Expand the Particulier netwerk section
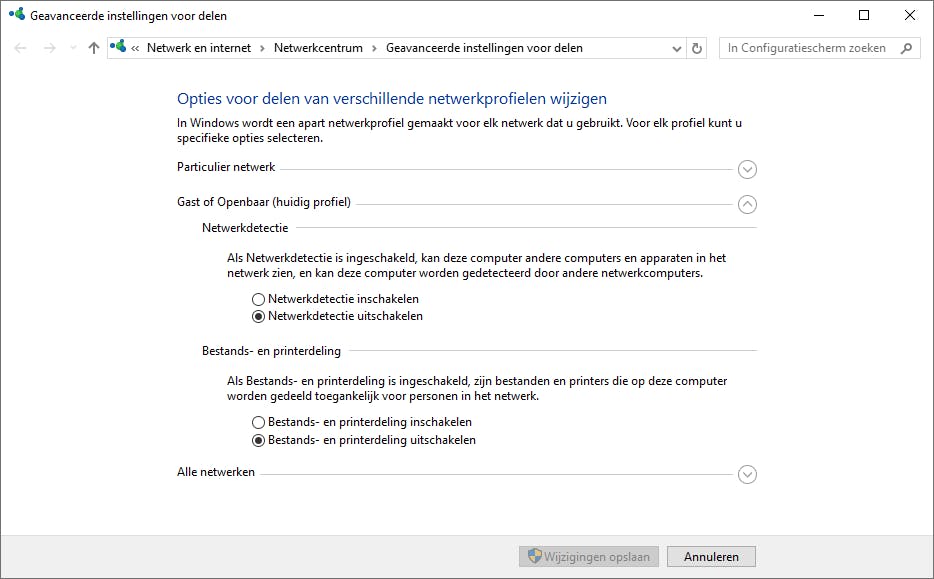Image resolution: width=934 pixels, height=579 pixels. click(x=747, y=170)
